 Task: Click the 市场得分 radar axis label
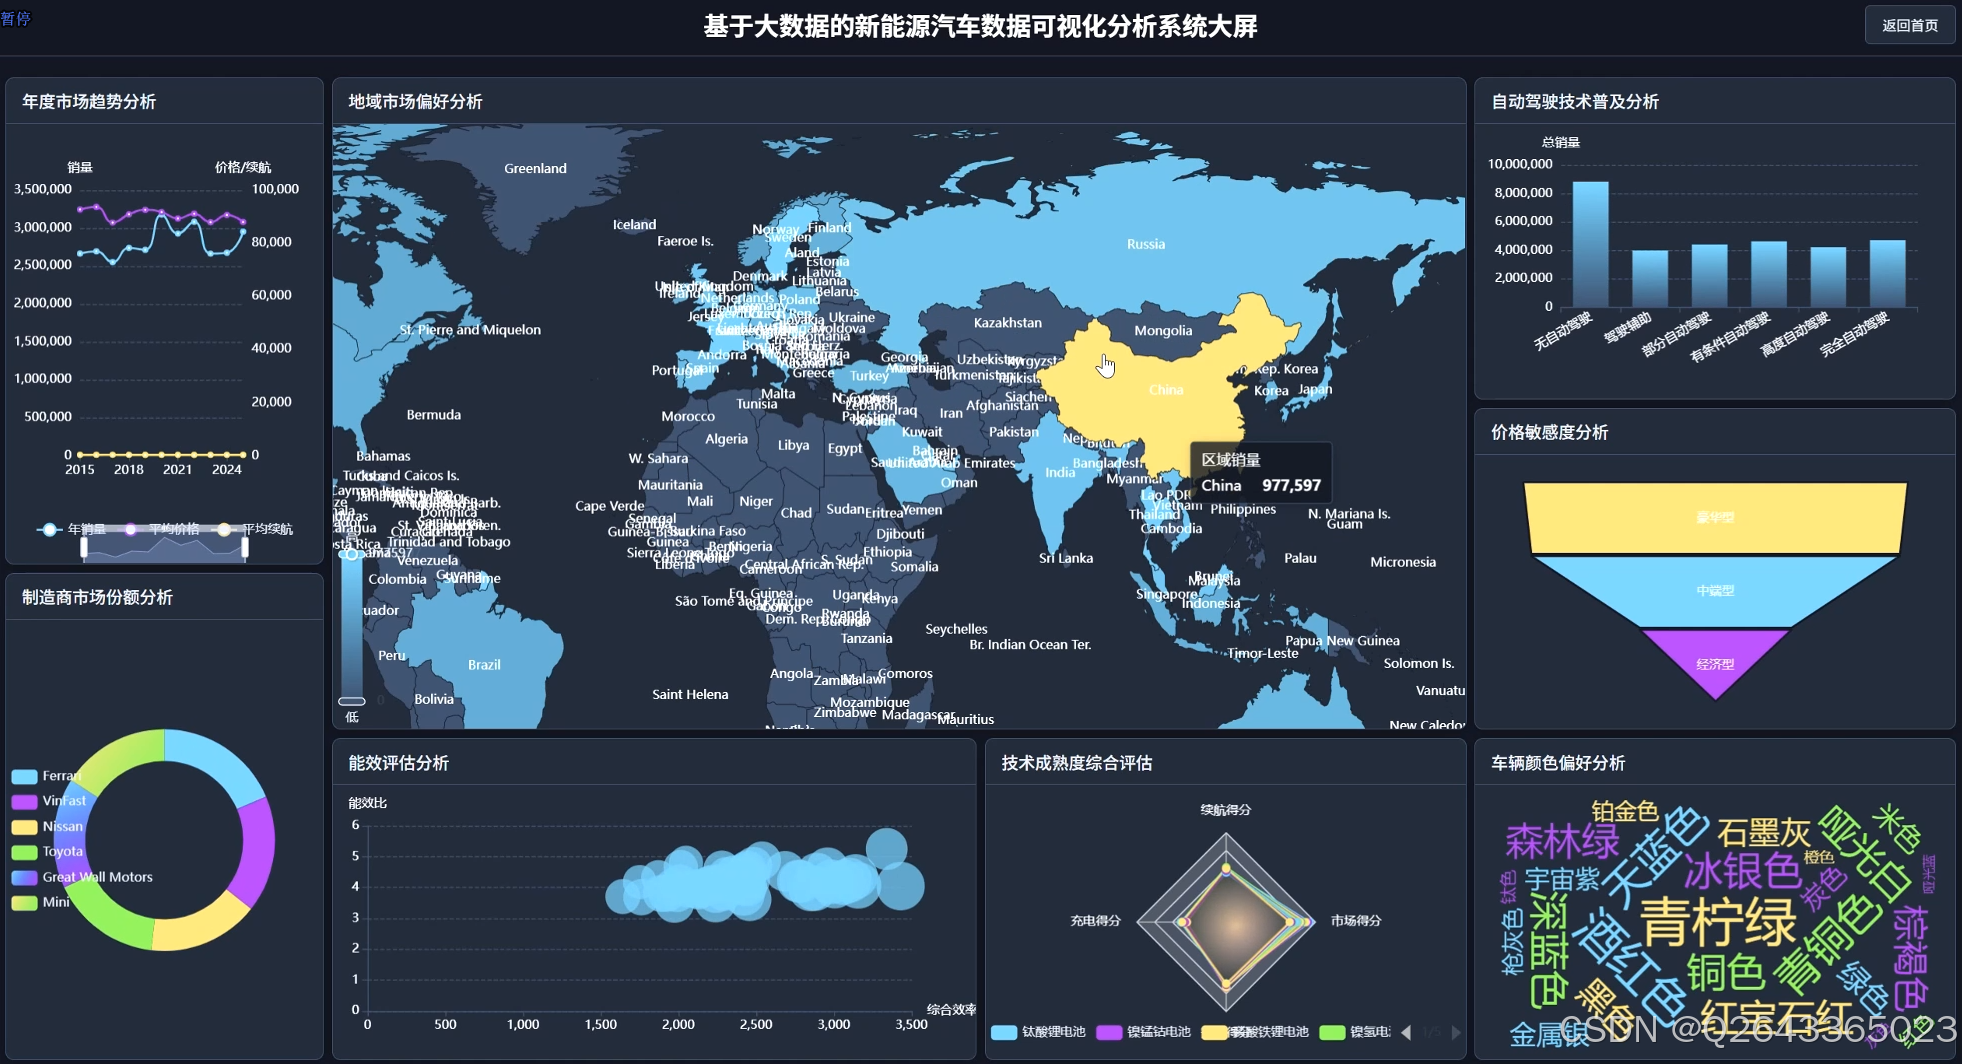tap(1356, 921)
